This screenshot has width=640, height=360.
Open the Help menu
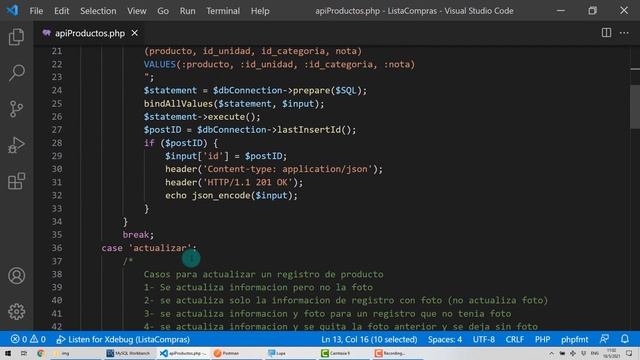[260, 11]
